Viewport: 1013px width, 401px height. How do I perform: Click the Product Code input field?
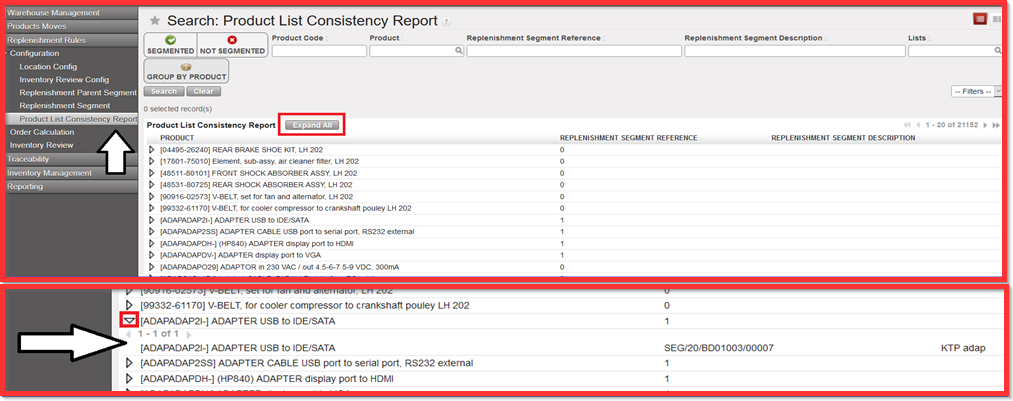click(x=318, y=50)
